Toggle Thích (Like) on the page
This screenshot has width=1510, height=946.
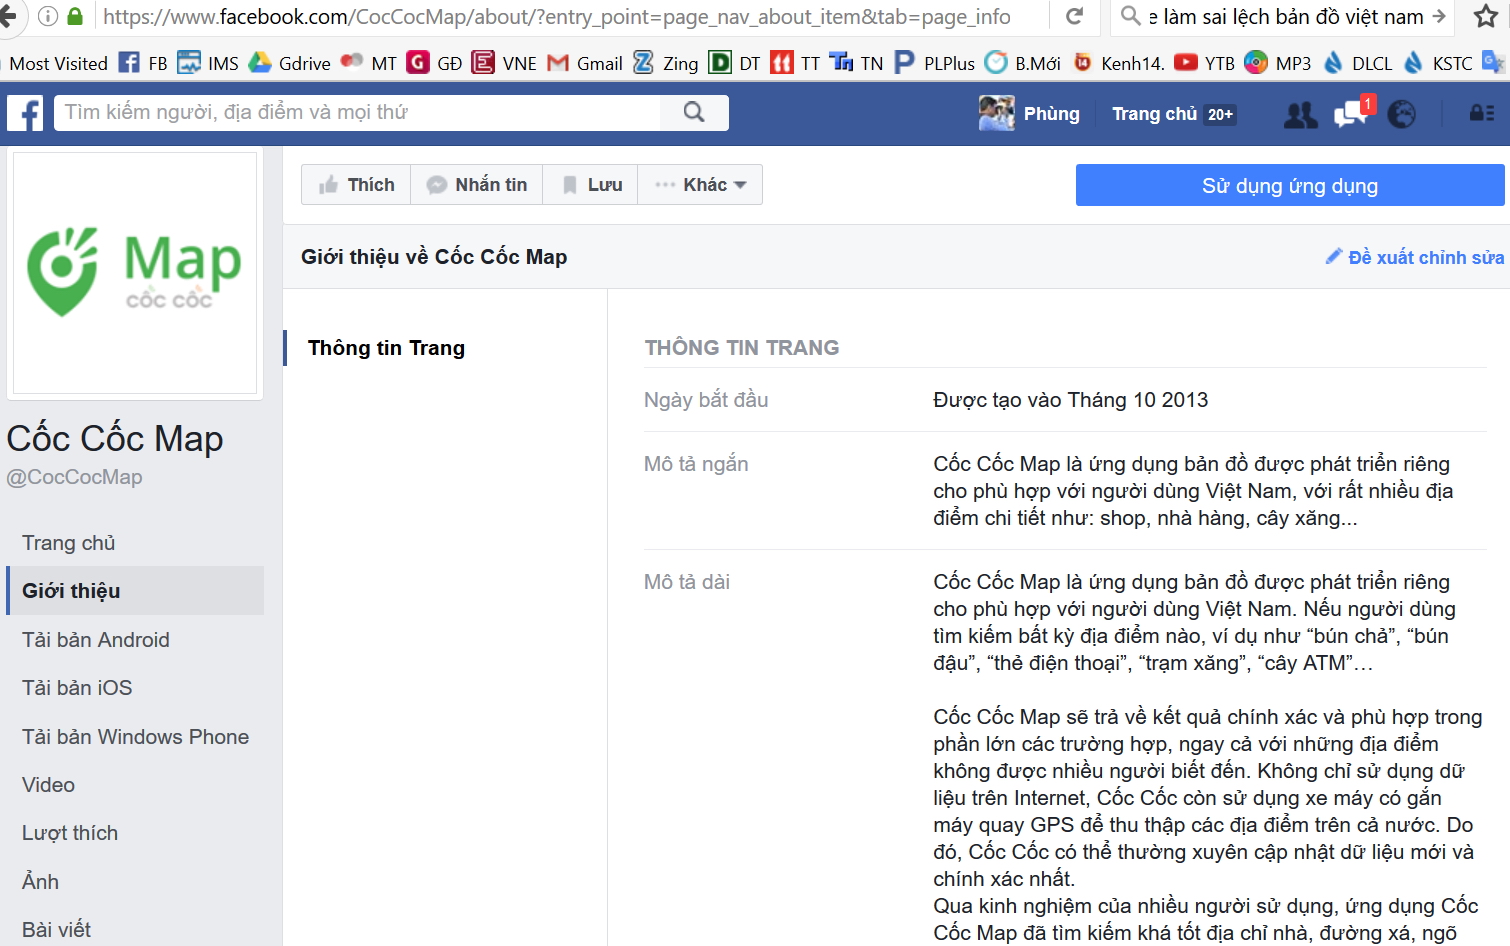point(356,185)
